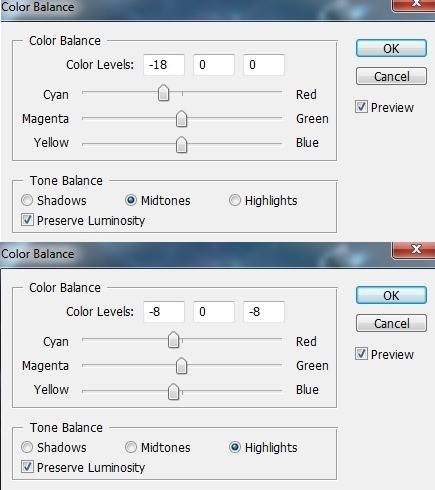The width and height of the screenshot is (435, 490).
Task: Click OK in the lower Color Balance dialog
Action: 391,295
